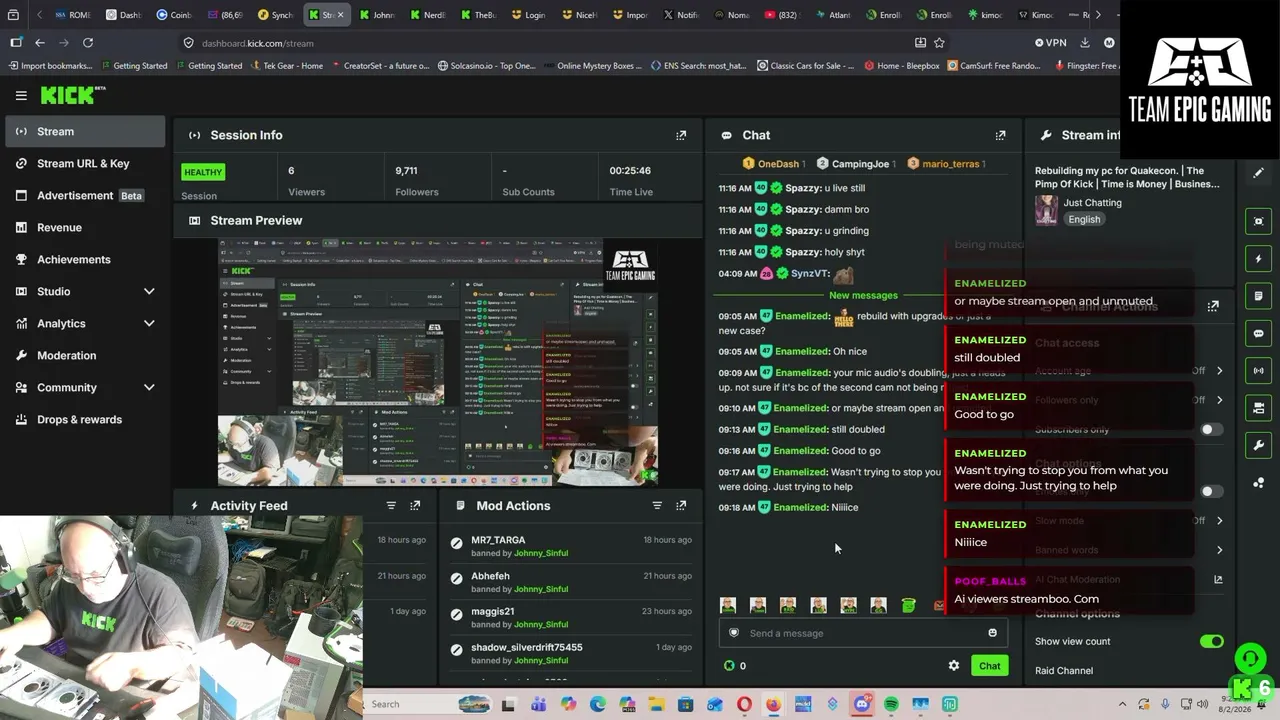Expand the Studio sidebar section
Screen dimensions: 1280x720
click(x=149, y=291)
